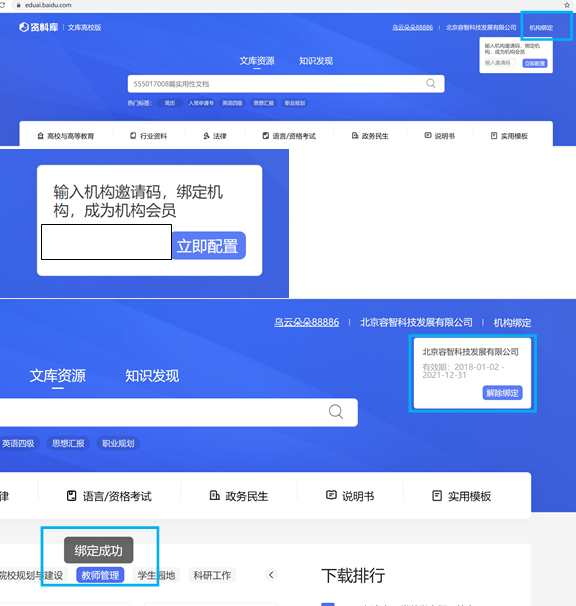Click the 简历 hot tag
This screenshot has width=576, height=606.
(170, 103)
